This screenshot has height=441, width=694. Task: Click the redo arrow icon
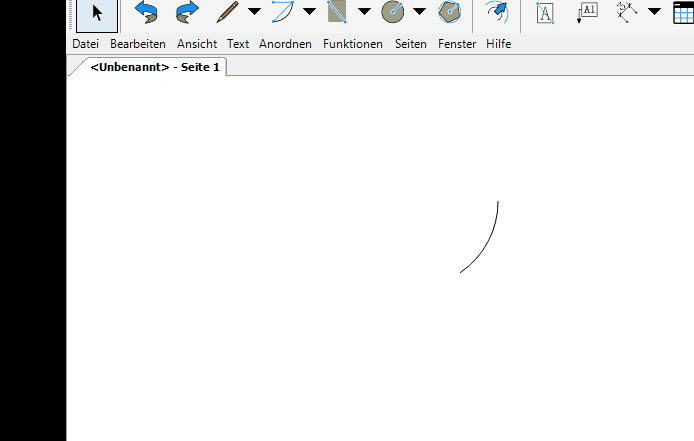tap(187, 12)
